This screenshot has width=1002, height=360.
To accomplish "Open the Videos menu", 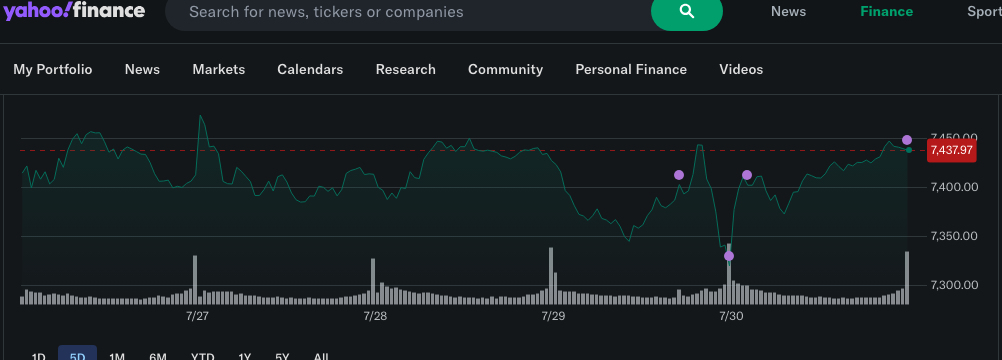I will tap(741, 69).
